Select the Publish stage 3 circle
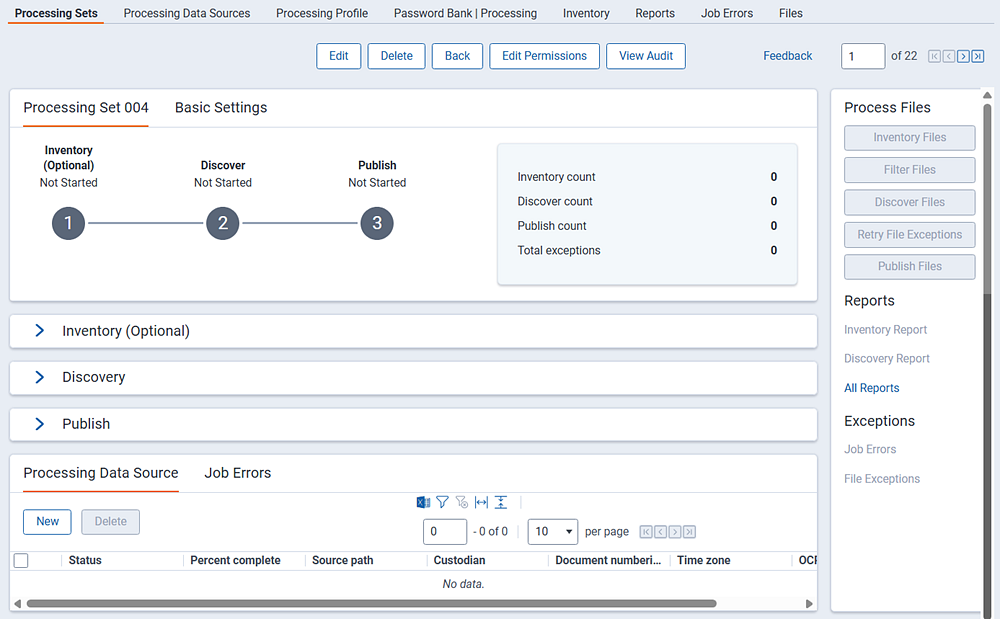The height and width of the screenshot is (619, 1000). (377, 223)
